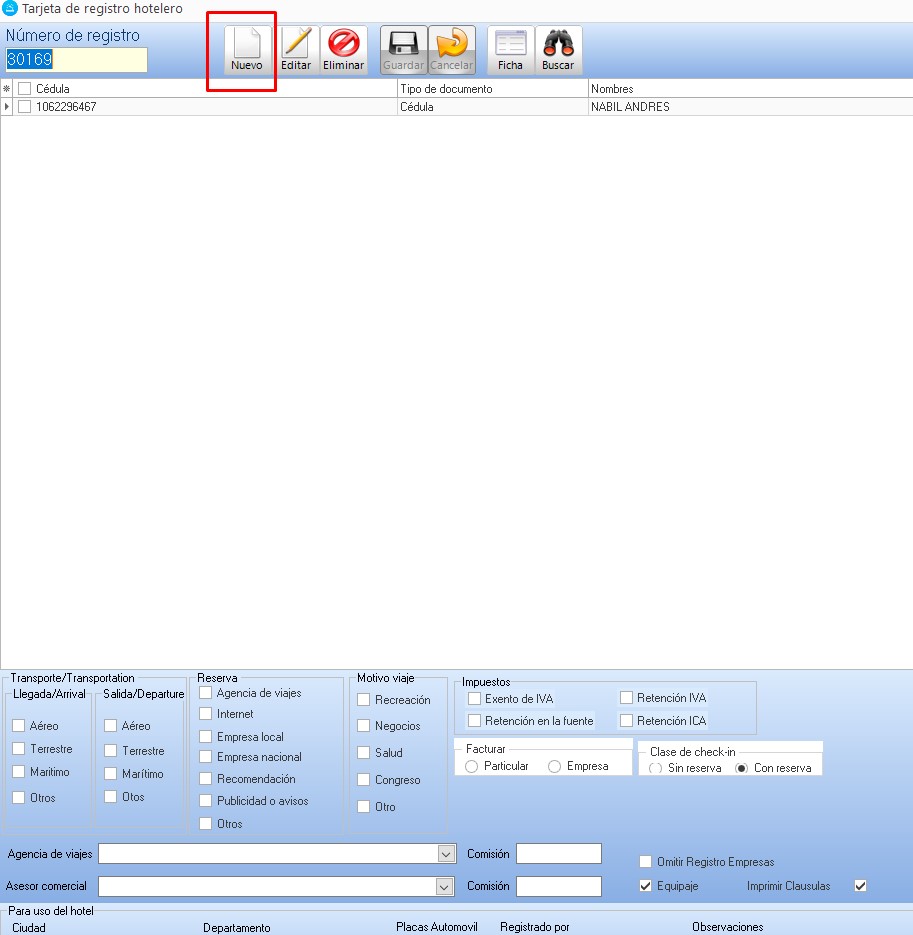Expand the Agencia de viajes dropdown
Image resolution: width=913 pixels, height=935 pixels.
pos(446,854)
